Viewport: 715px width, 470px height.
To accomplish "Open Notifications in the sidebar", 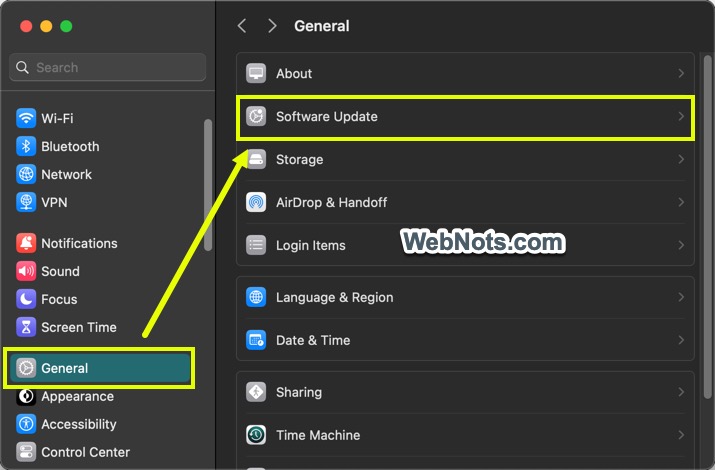I will pyautogui.click(x=79, y=243).
